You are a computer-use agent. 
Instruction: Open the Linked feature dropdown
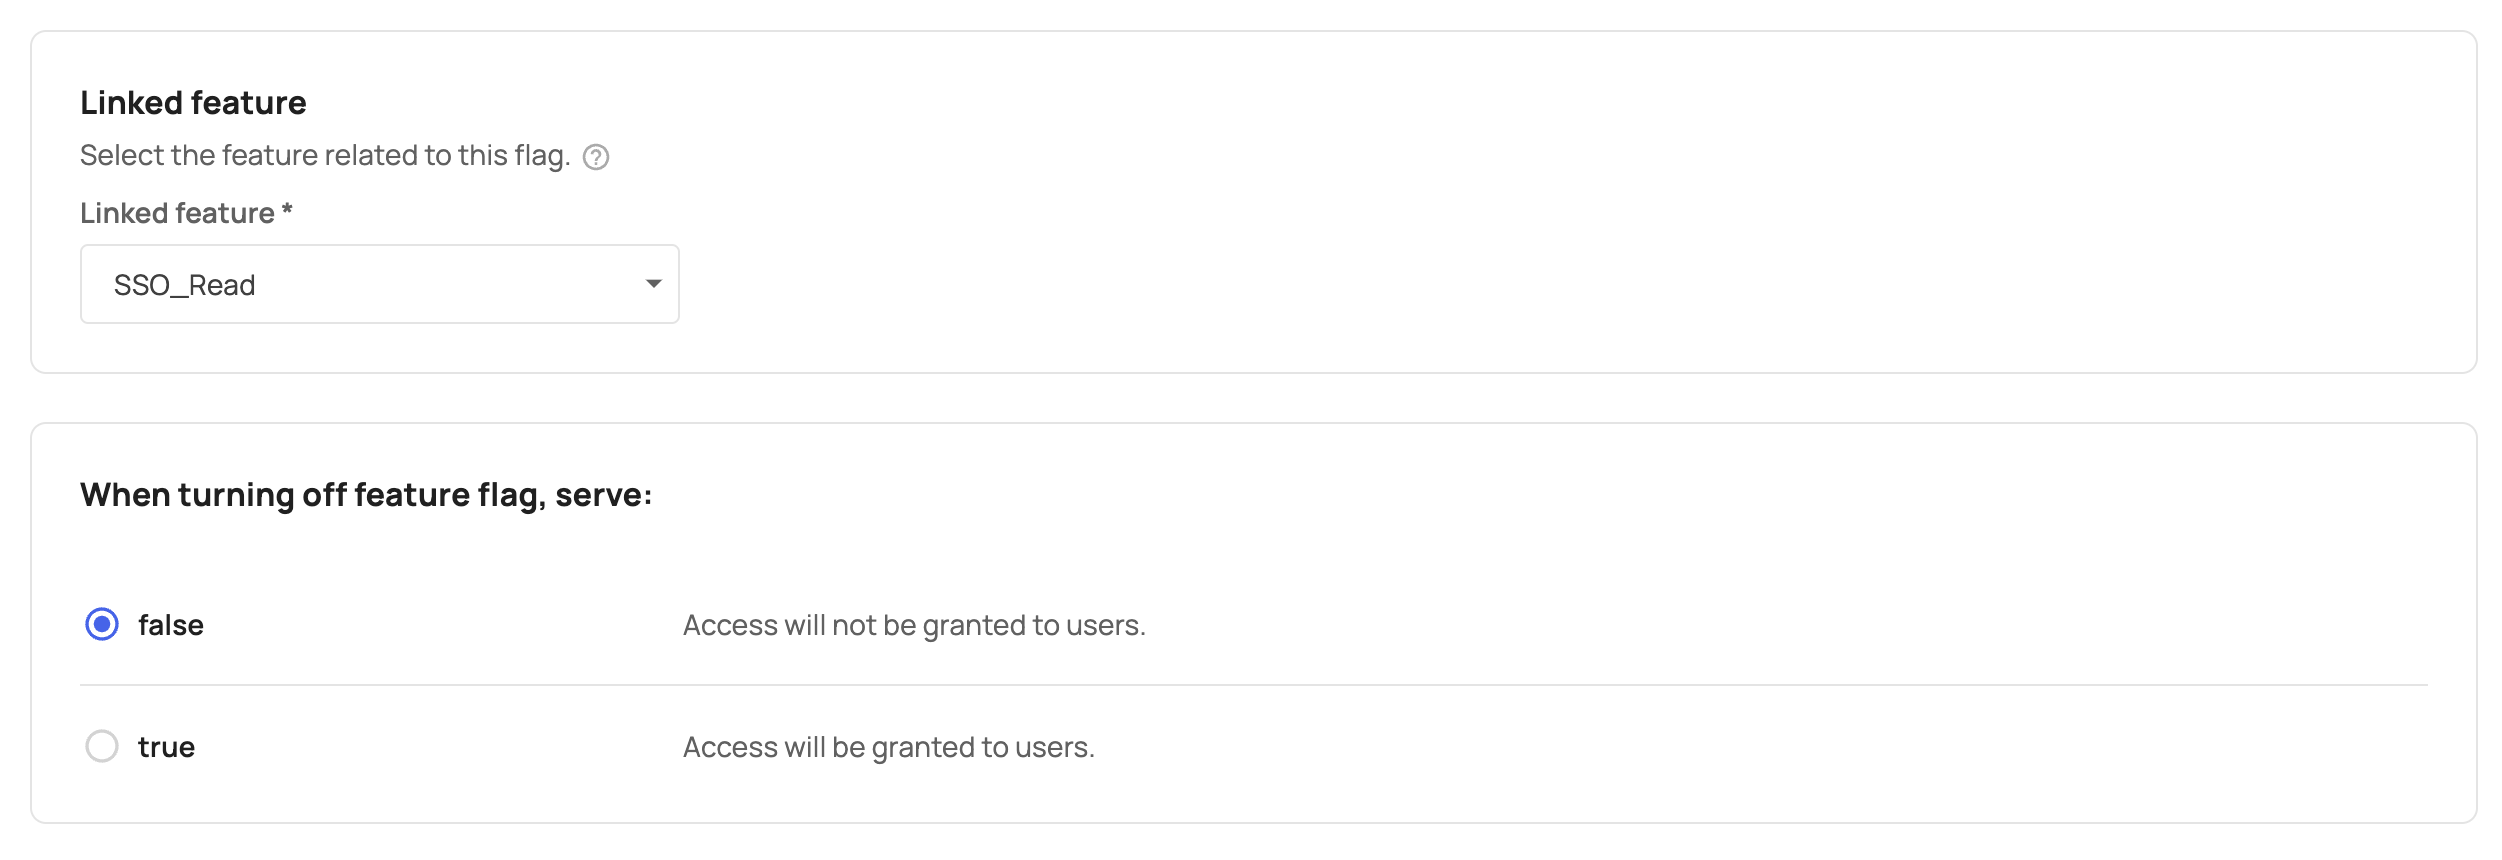[x=379, y=284]
